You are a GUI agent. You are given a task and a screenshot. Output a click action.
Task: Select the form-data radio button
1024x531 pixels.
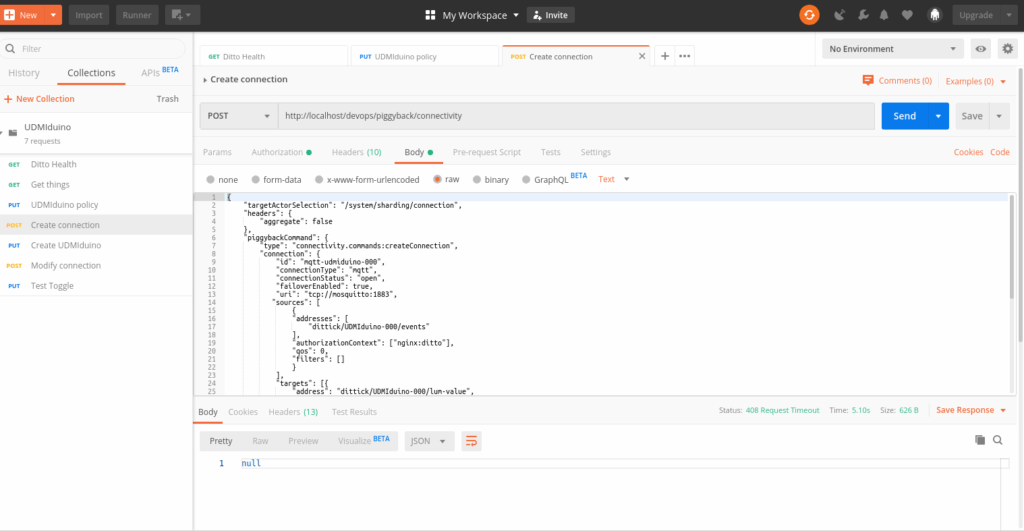coord(255,180)
